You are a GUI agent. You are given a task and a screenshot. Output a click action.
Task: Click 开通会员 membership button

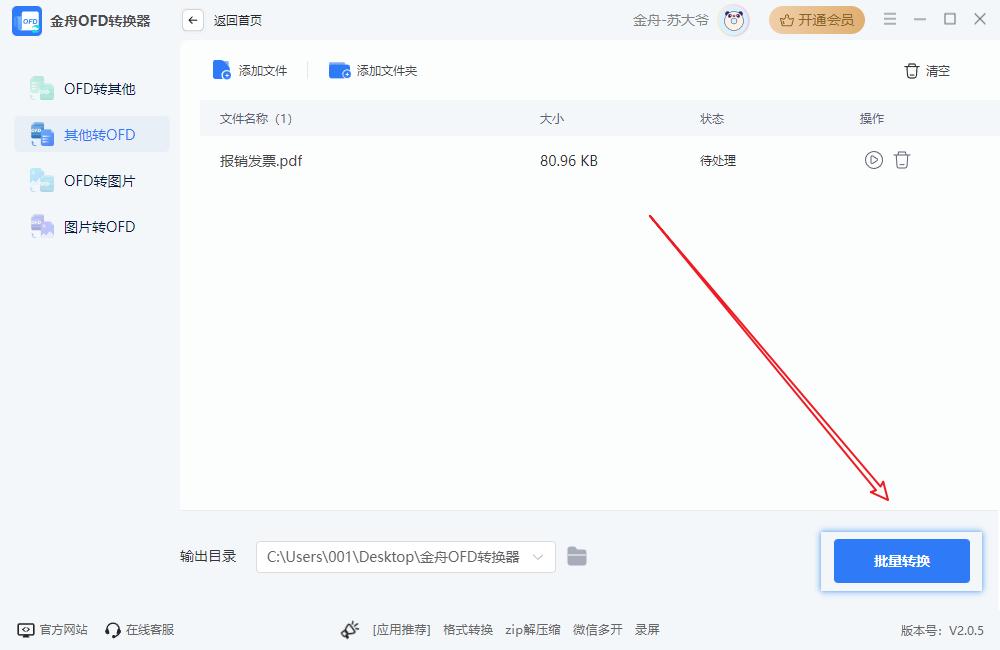coord(817,20)
